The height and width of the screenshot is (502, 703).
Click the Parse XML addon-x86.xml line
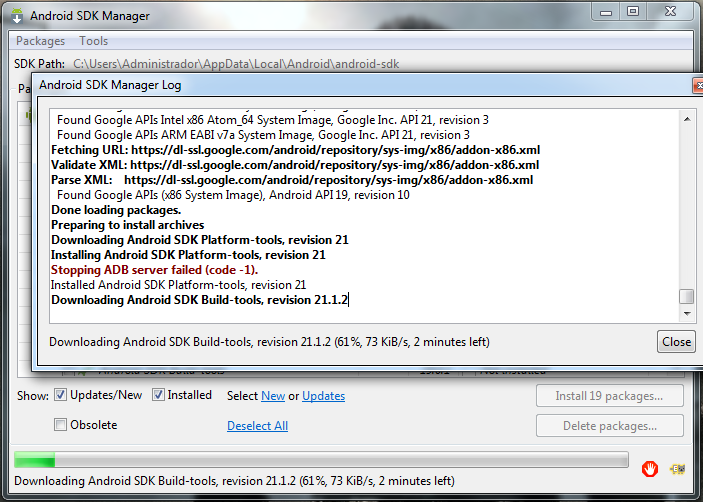pyautogui.click(x=292, y=180)
